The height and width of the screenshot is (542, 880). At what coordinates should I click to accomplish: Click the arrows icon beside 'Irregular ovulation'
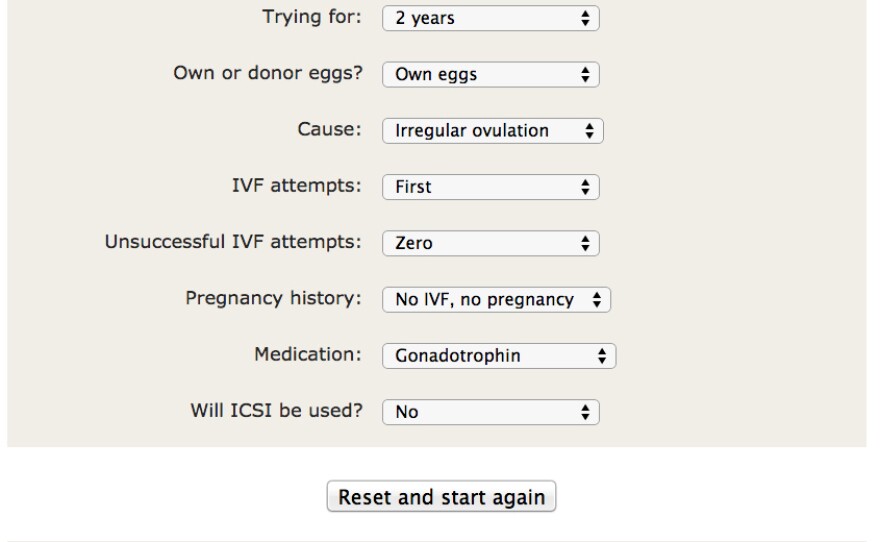coord(591,131)
